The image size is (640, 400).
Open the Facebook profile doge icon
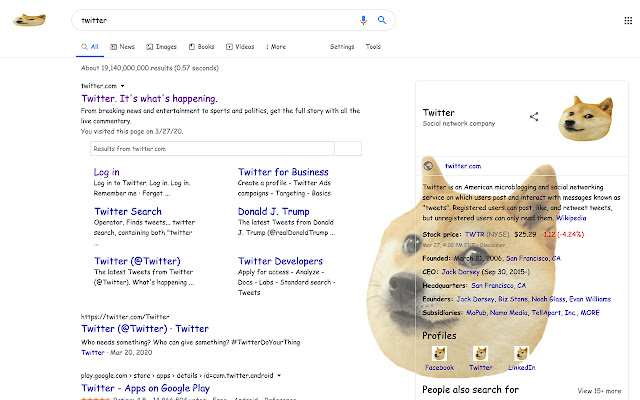[x=439, y=353]
